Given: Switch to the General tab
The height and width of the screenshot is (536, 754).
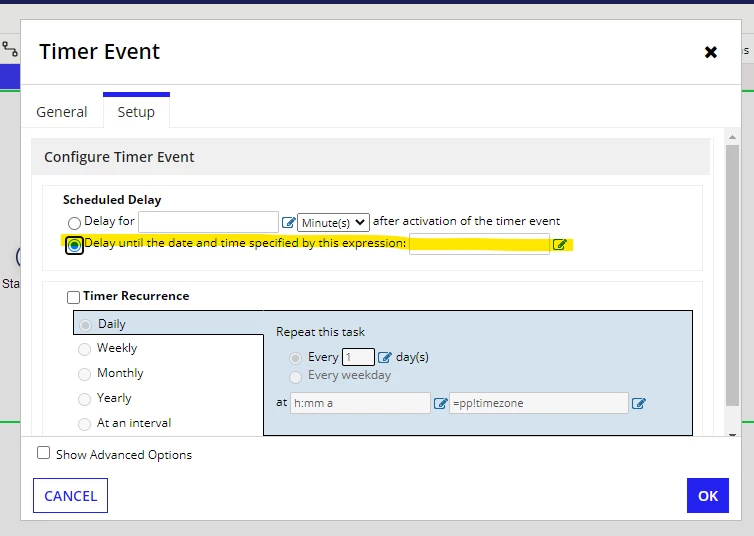Looking at the screenshot, I should pos(62,112).
